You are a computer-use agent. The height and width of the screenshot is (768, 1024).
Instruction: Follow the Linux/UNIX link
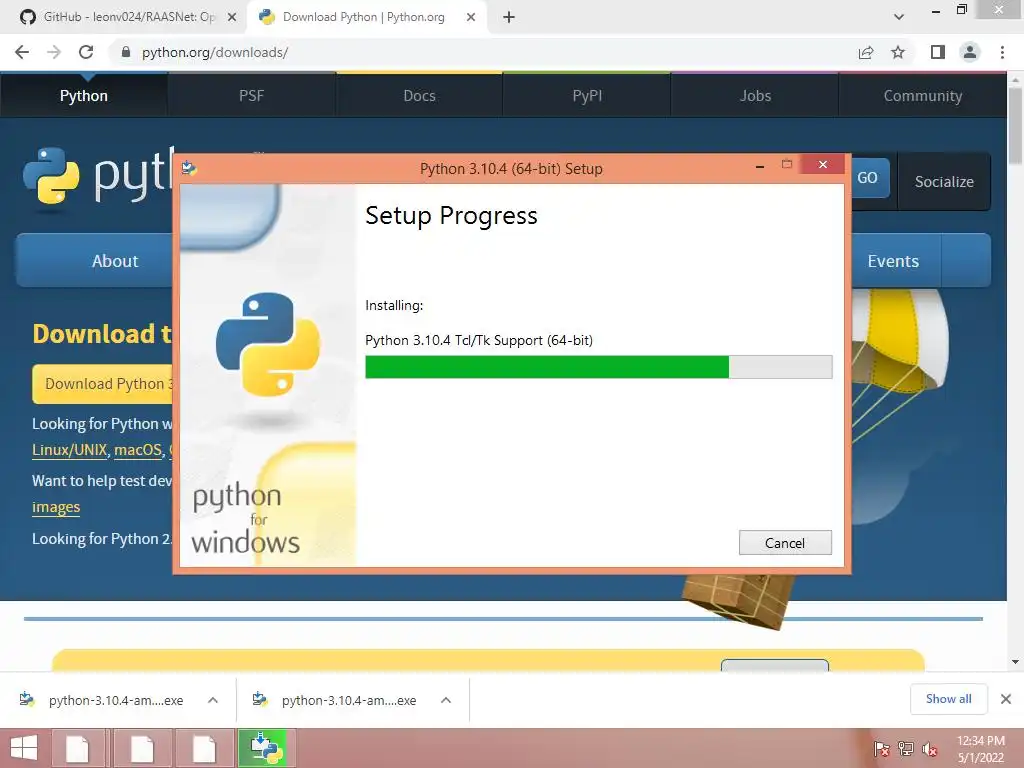click(69, 450)
